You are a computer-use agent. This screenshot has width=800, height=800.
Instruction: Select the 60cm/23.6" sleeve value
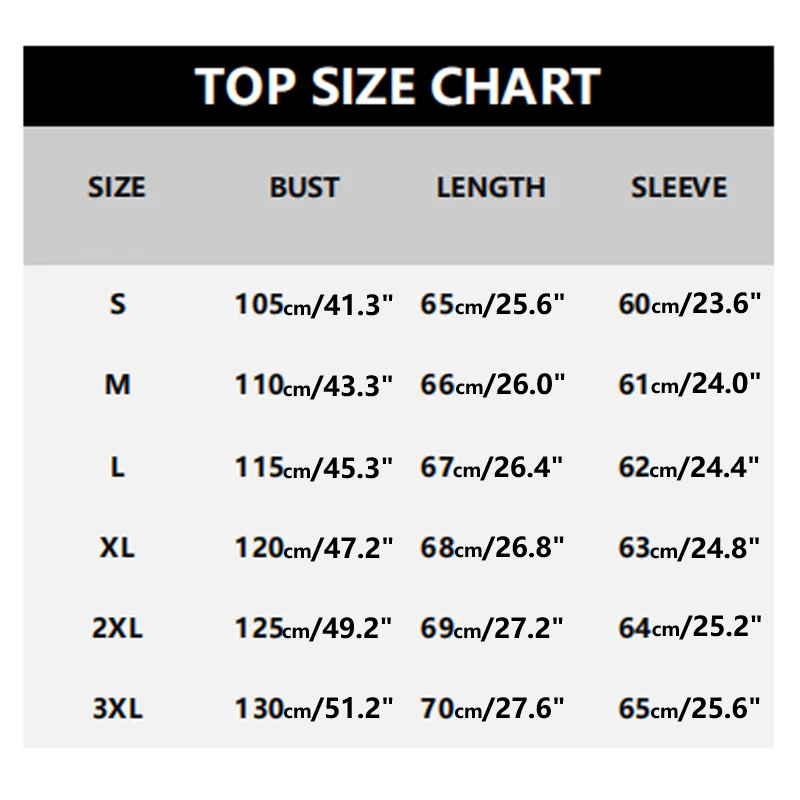[690, 304]
